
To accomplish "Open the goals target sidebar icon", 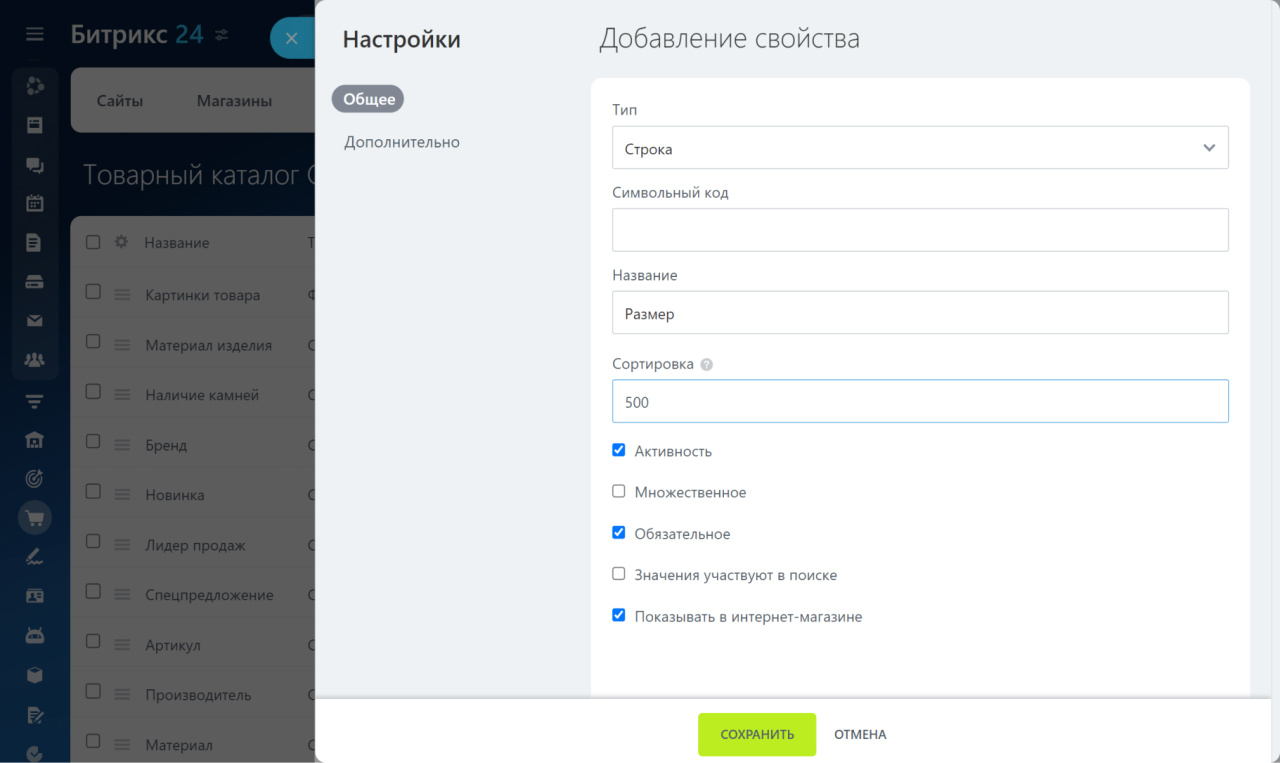I will (35, 479).
